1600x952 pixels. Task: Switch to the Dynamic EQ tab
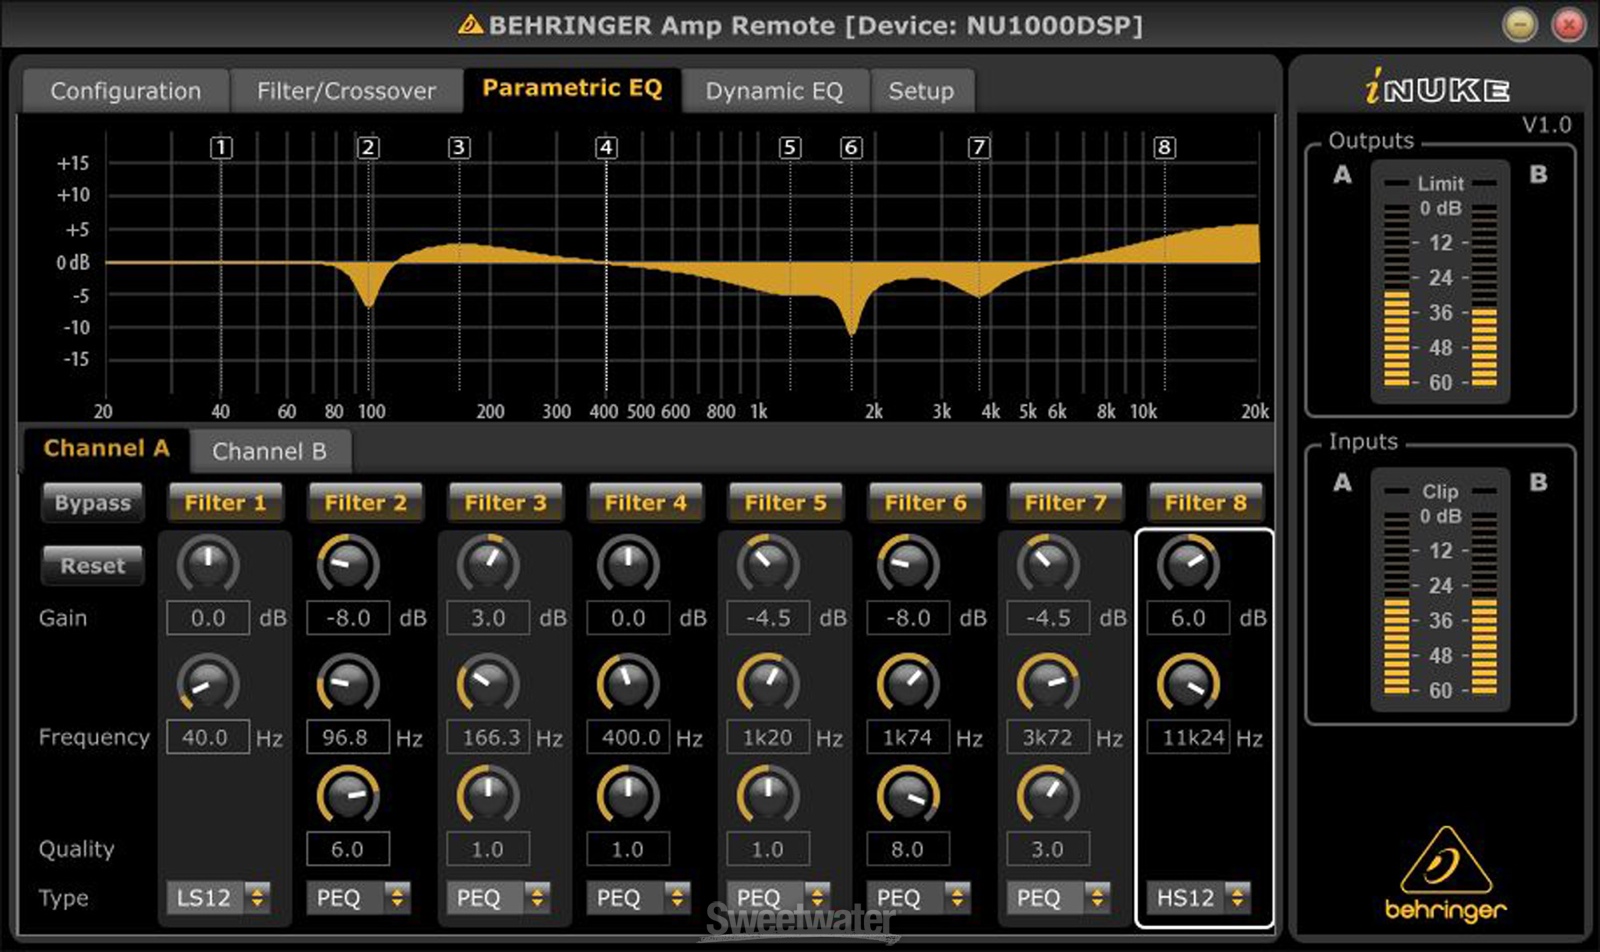pyautogui.click(x=774, y=91)
